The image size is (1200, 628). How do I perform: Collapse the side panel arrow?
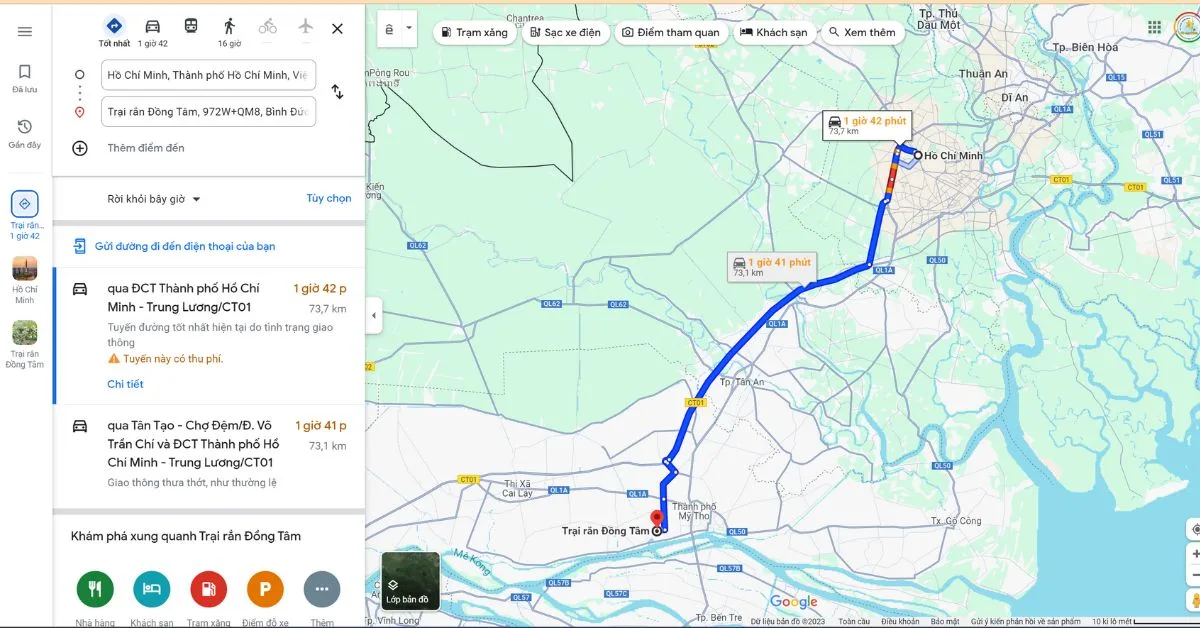pyautogui.click(x=374, y=315)
